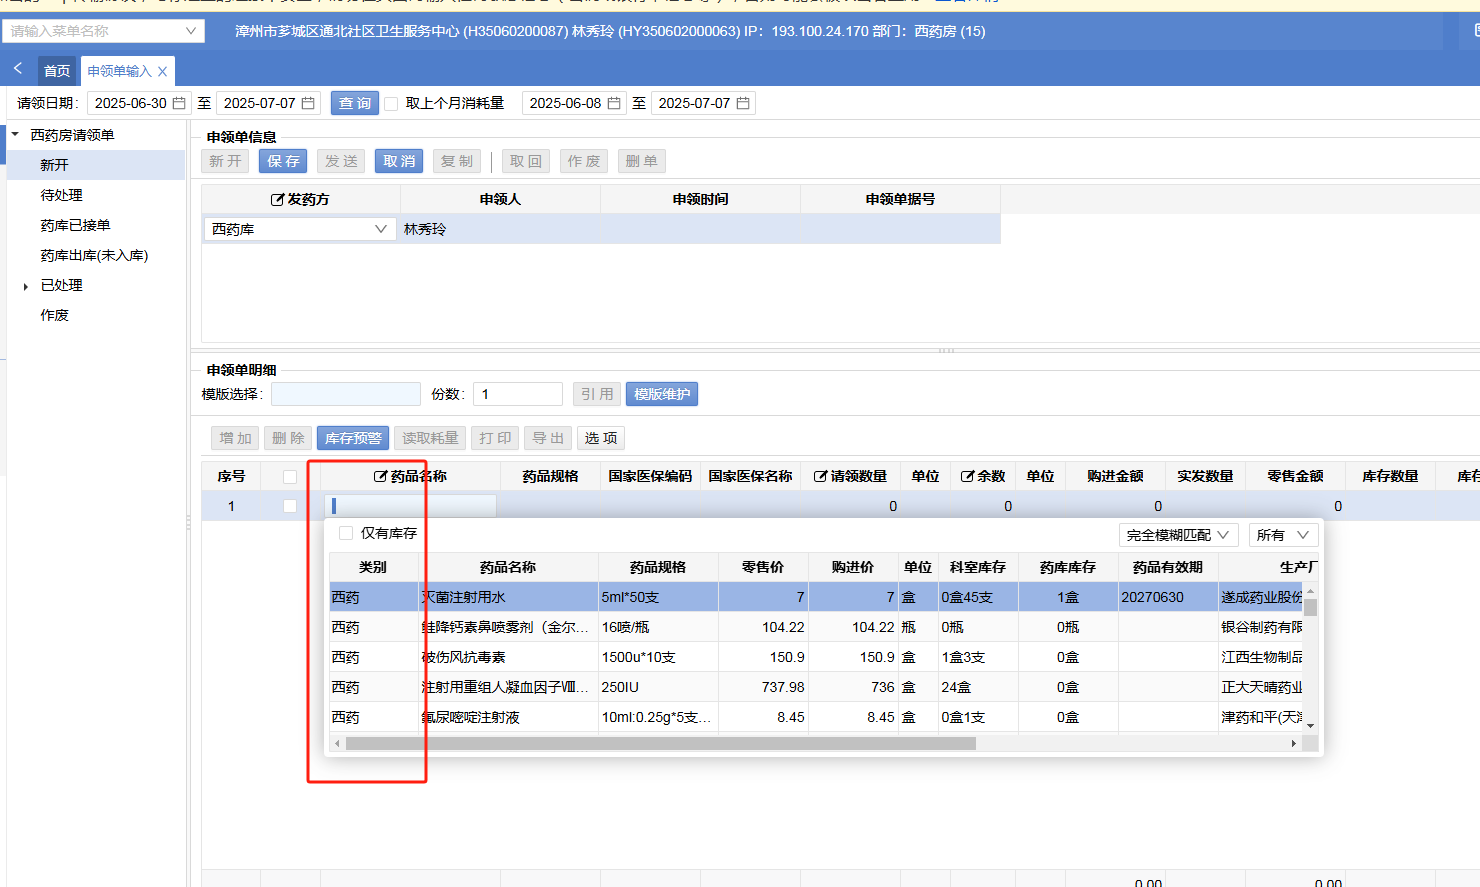
Task: Click the back arrow left of 首页
Action: pyautogui.click(x=18, y=69)
